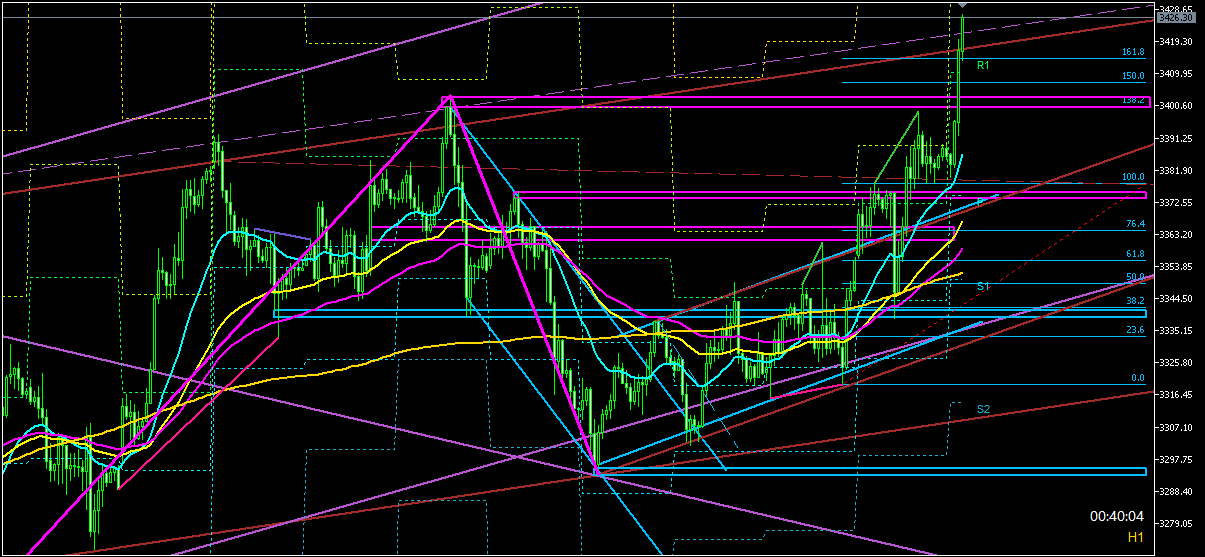Click 3316.45 on the price scale
The height and width of the screenshot is (557, 1205).
(x=1177, y=395)
